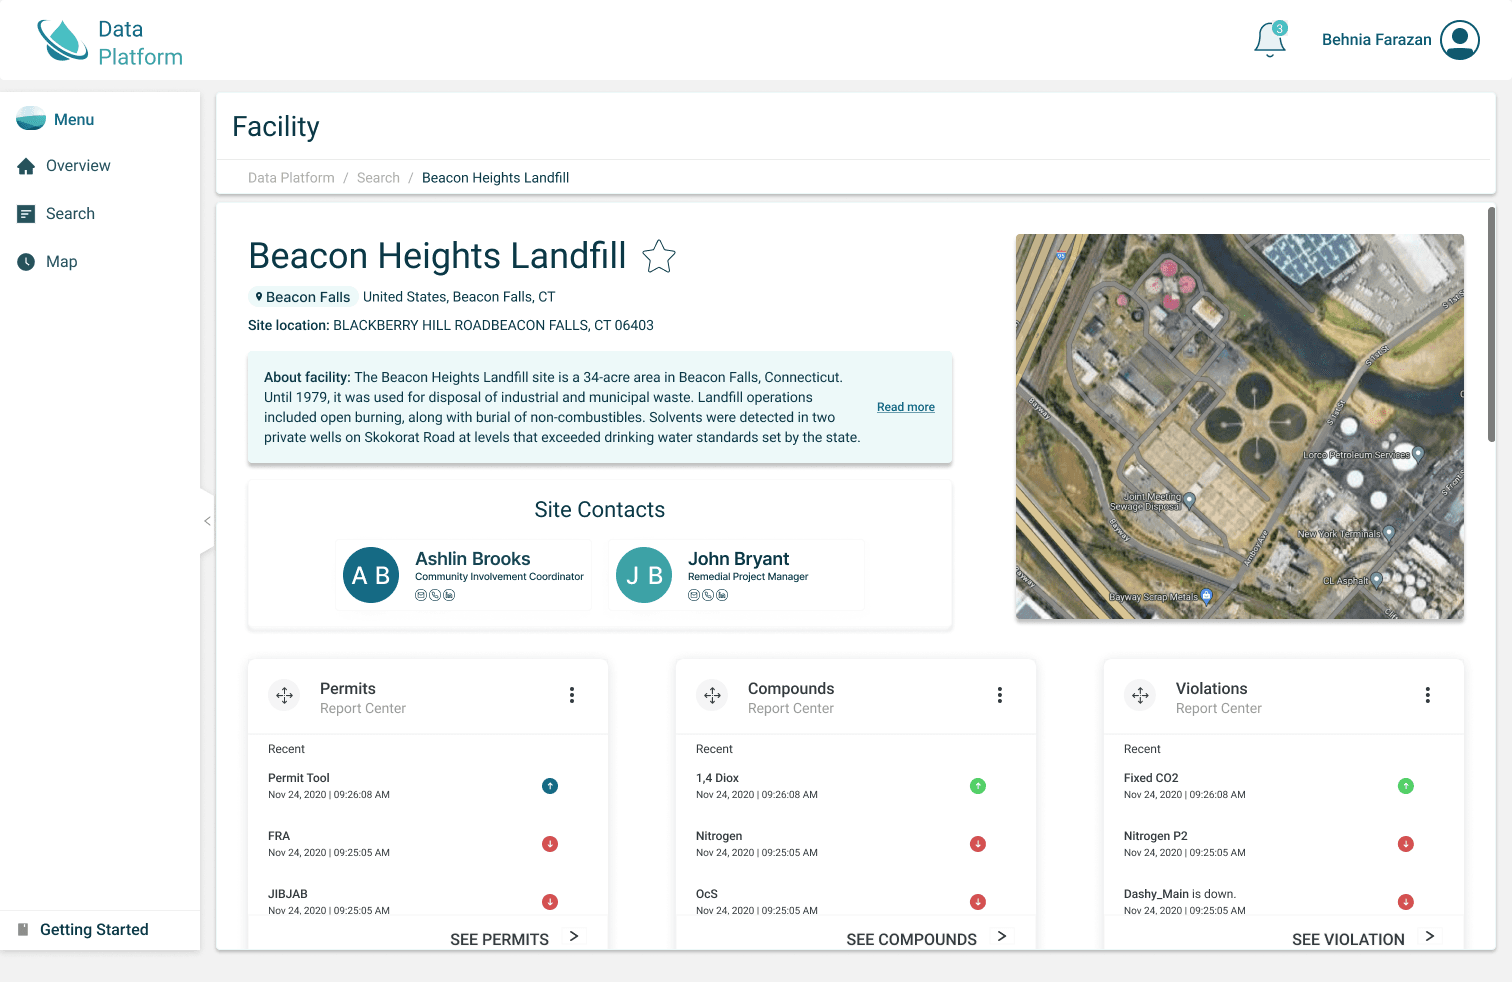This screenshot has height=982, width=1512.
Task: Collapse the sidebar with arrow handle
Action: [x=207, y=521]
